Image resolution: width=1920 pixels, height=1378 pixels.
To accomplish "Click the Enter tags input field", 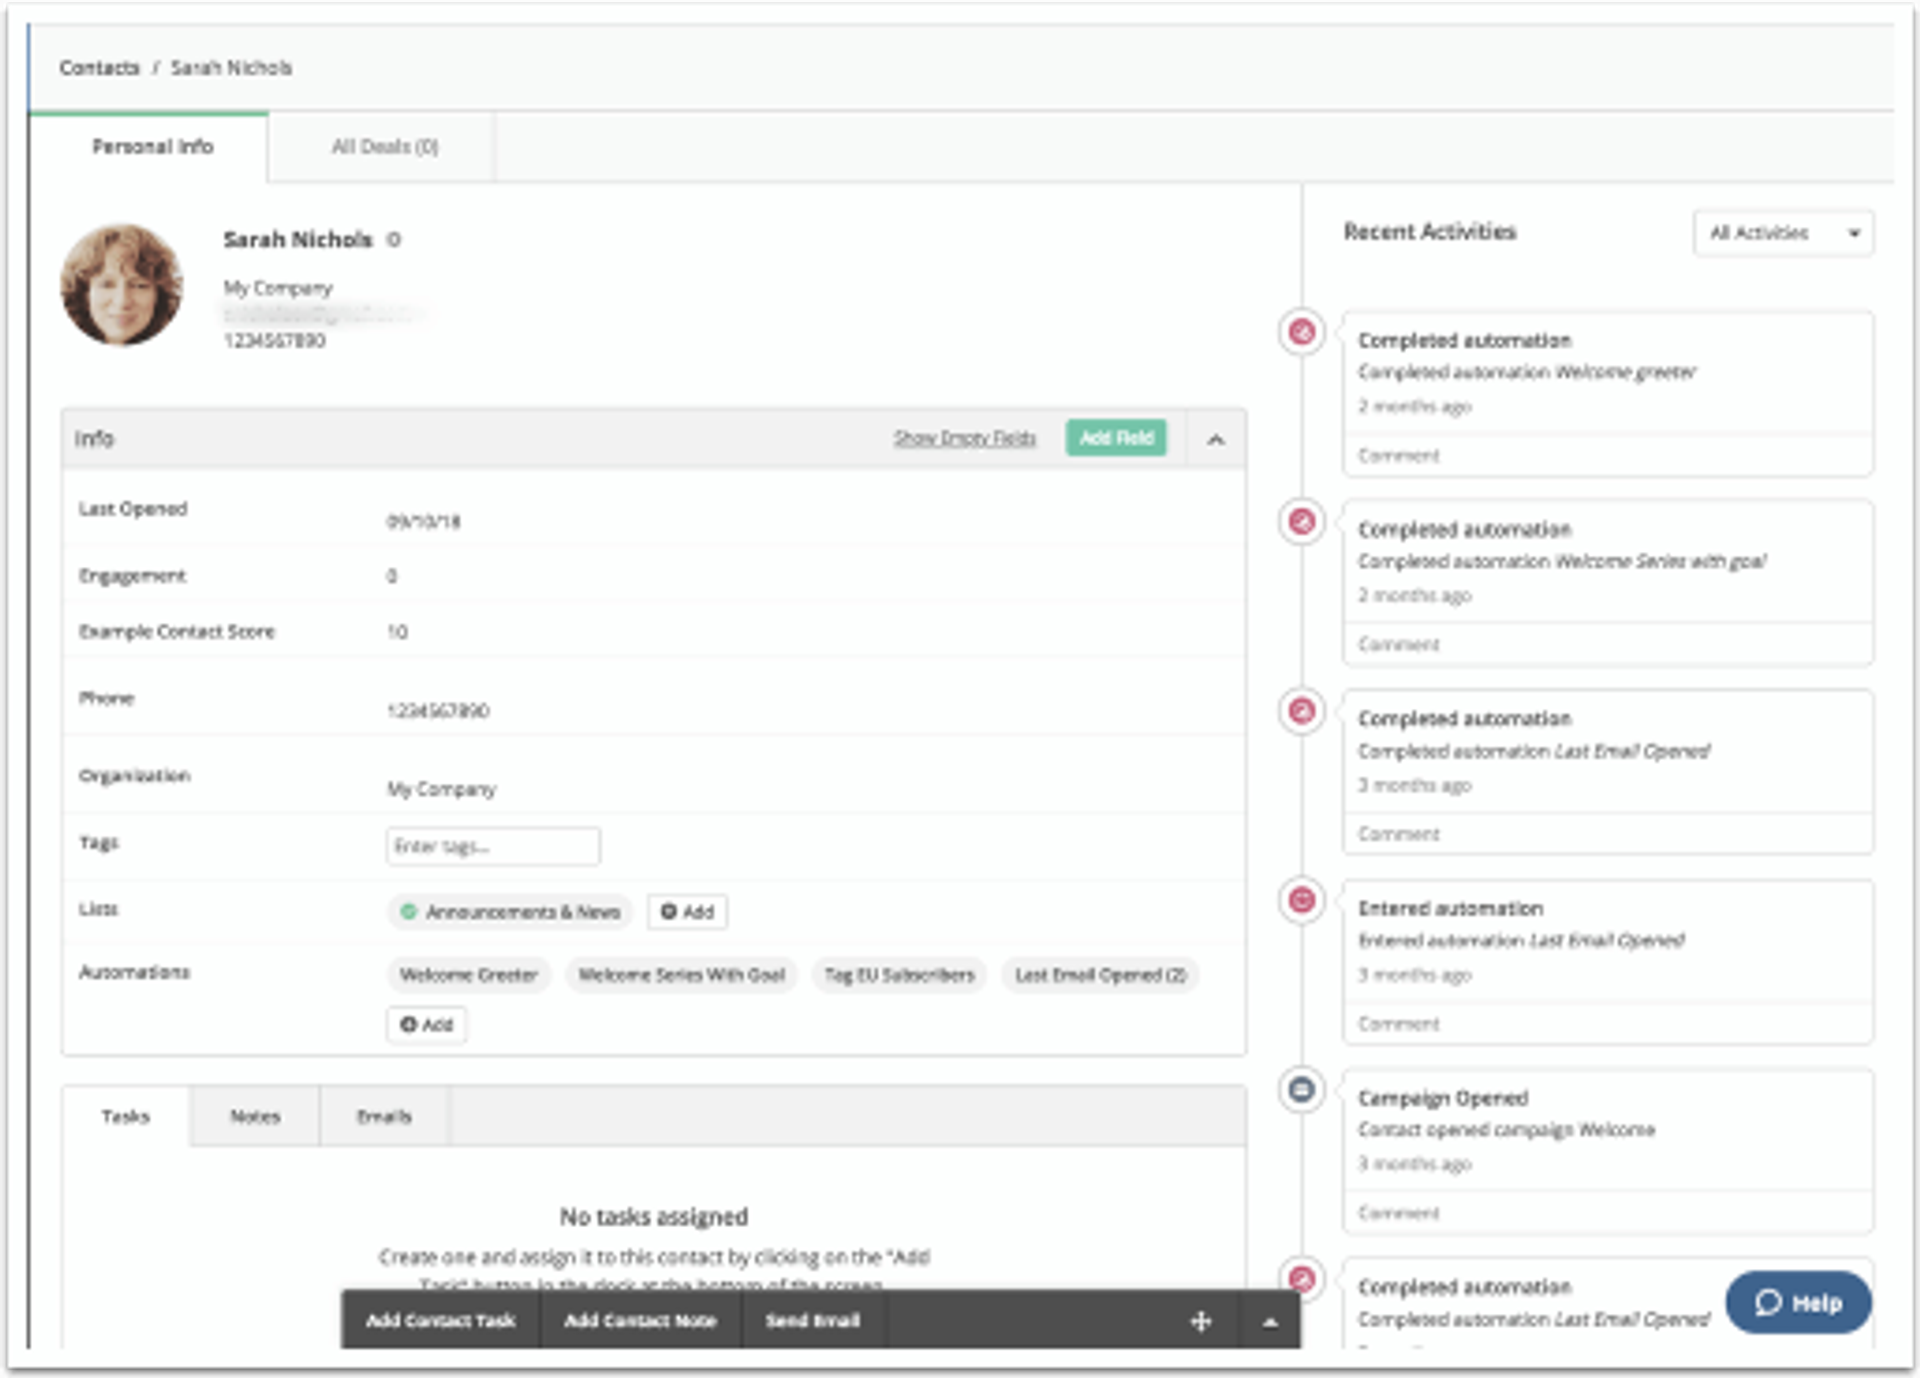I will [x=492, y=845].
